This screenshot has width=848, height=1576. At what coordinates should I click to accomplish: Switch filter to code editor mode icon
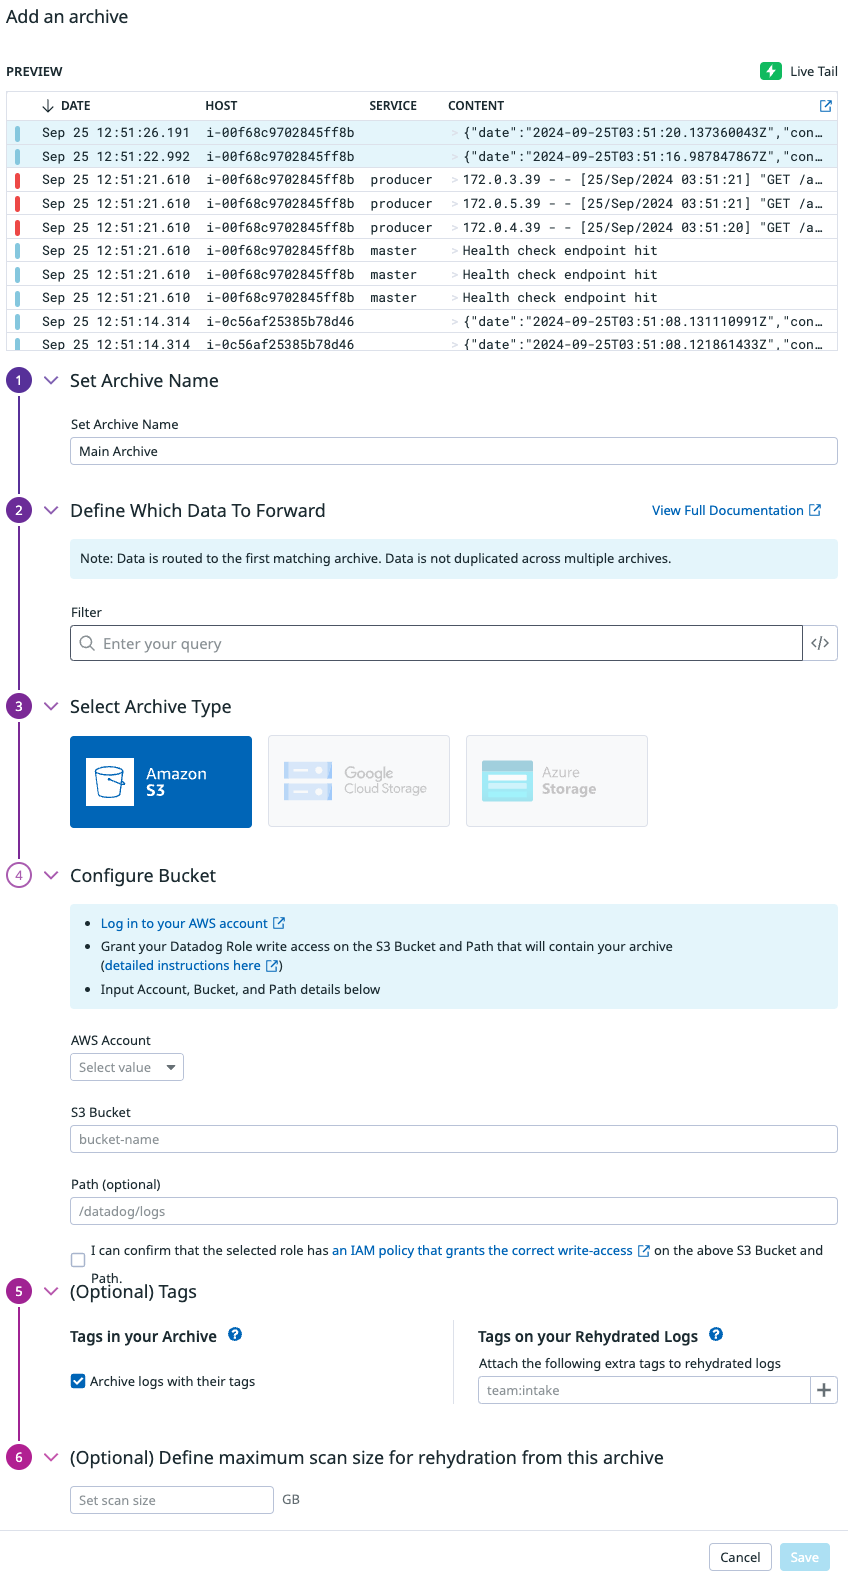click(x=820, y=643)
